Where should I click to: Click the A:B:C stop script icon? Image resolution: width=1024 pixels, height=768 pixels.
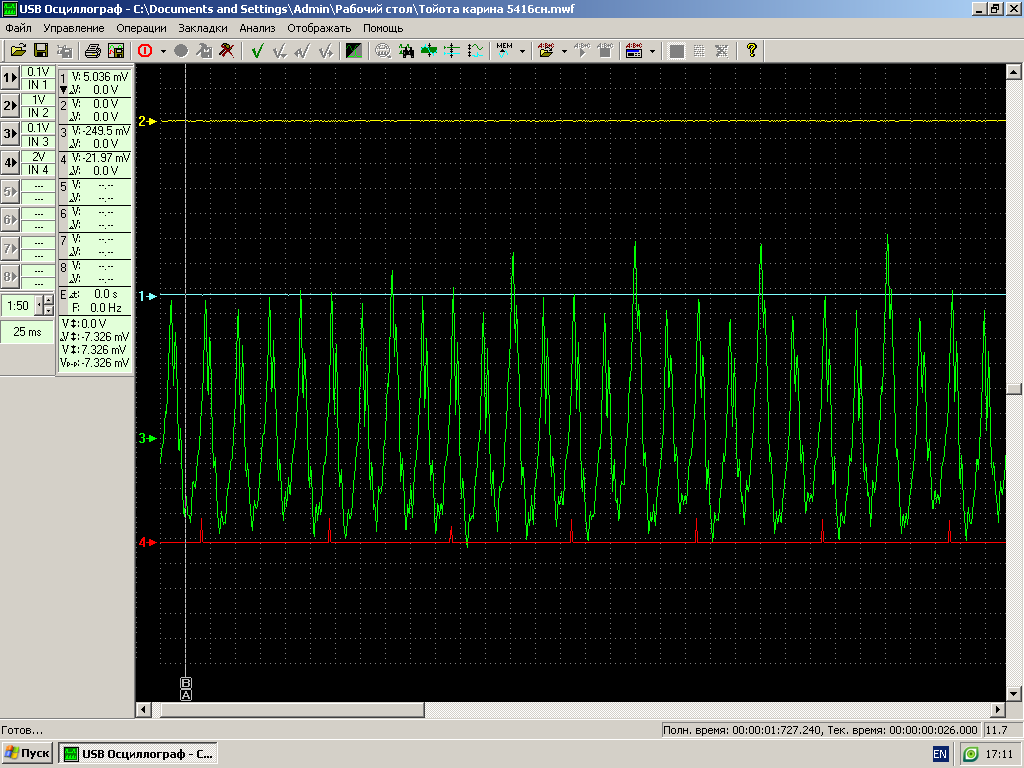[x=604, y=50]
